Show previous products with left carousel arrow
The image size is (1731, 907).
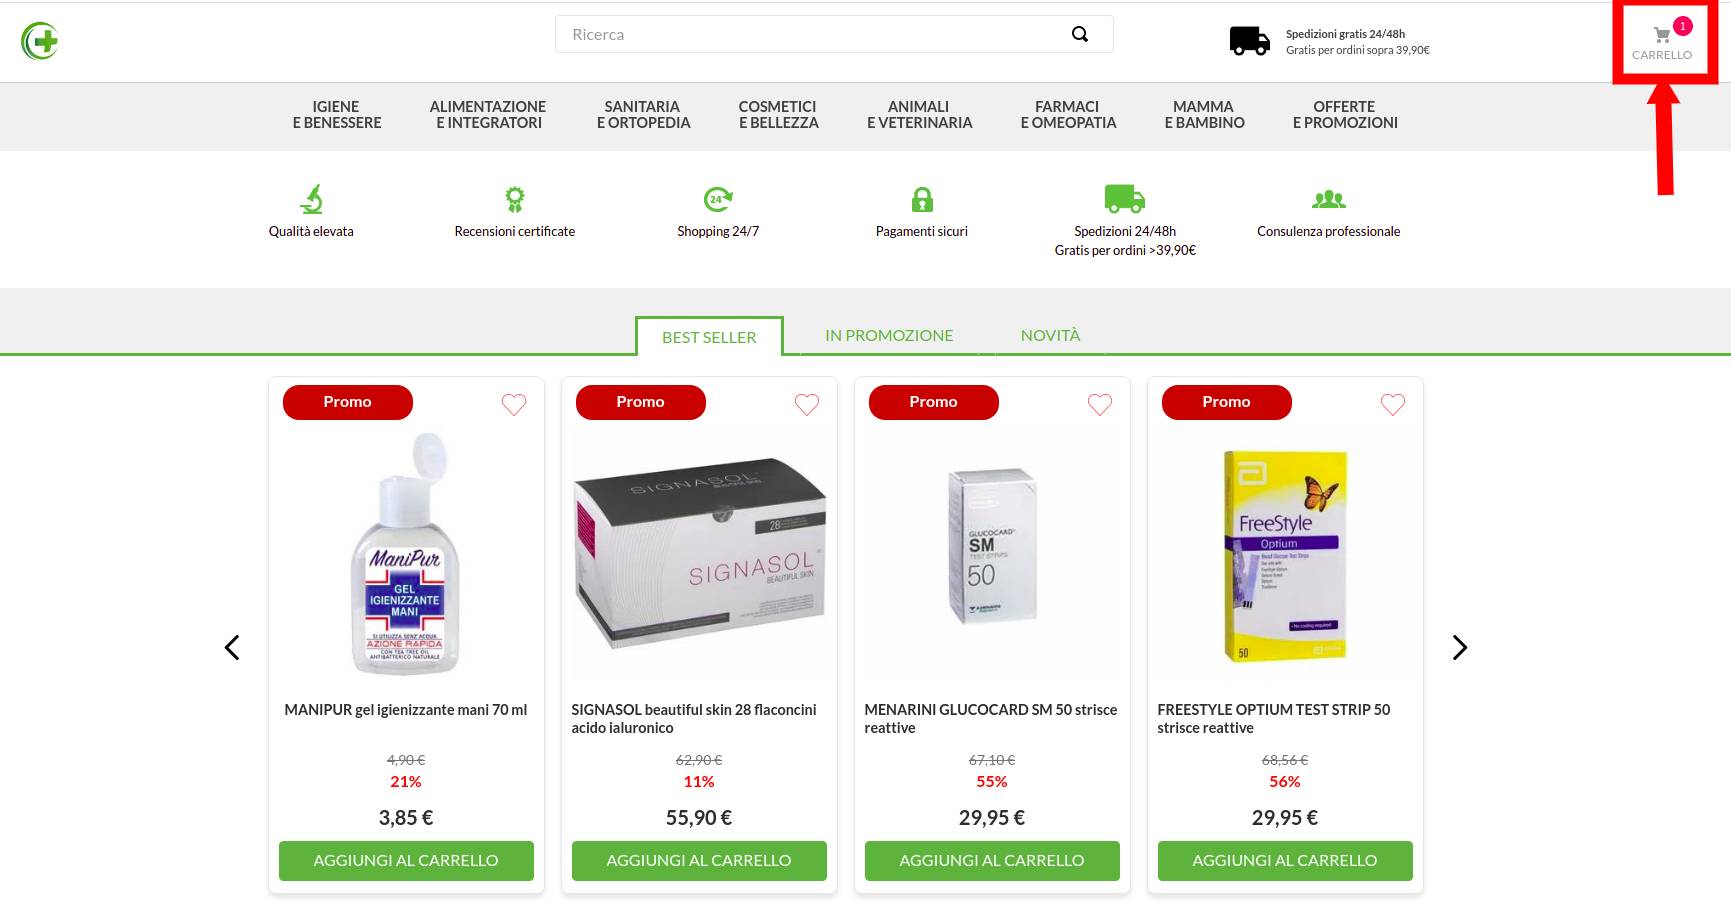pos(232,648)
